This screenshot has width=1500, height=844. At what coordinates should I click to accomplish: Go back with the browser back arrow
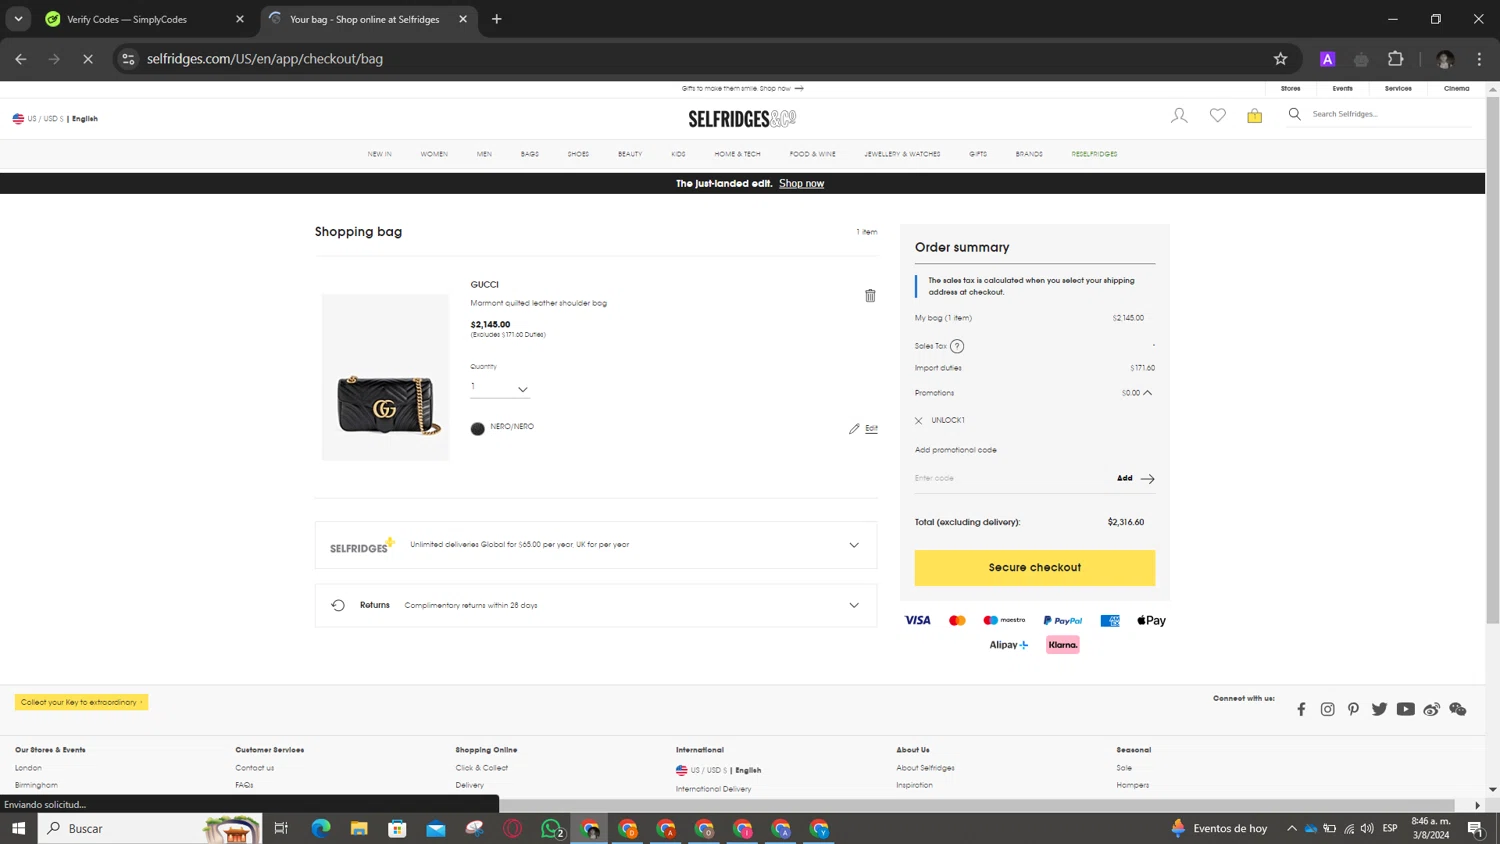(x=21, y=59)
